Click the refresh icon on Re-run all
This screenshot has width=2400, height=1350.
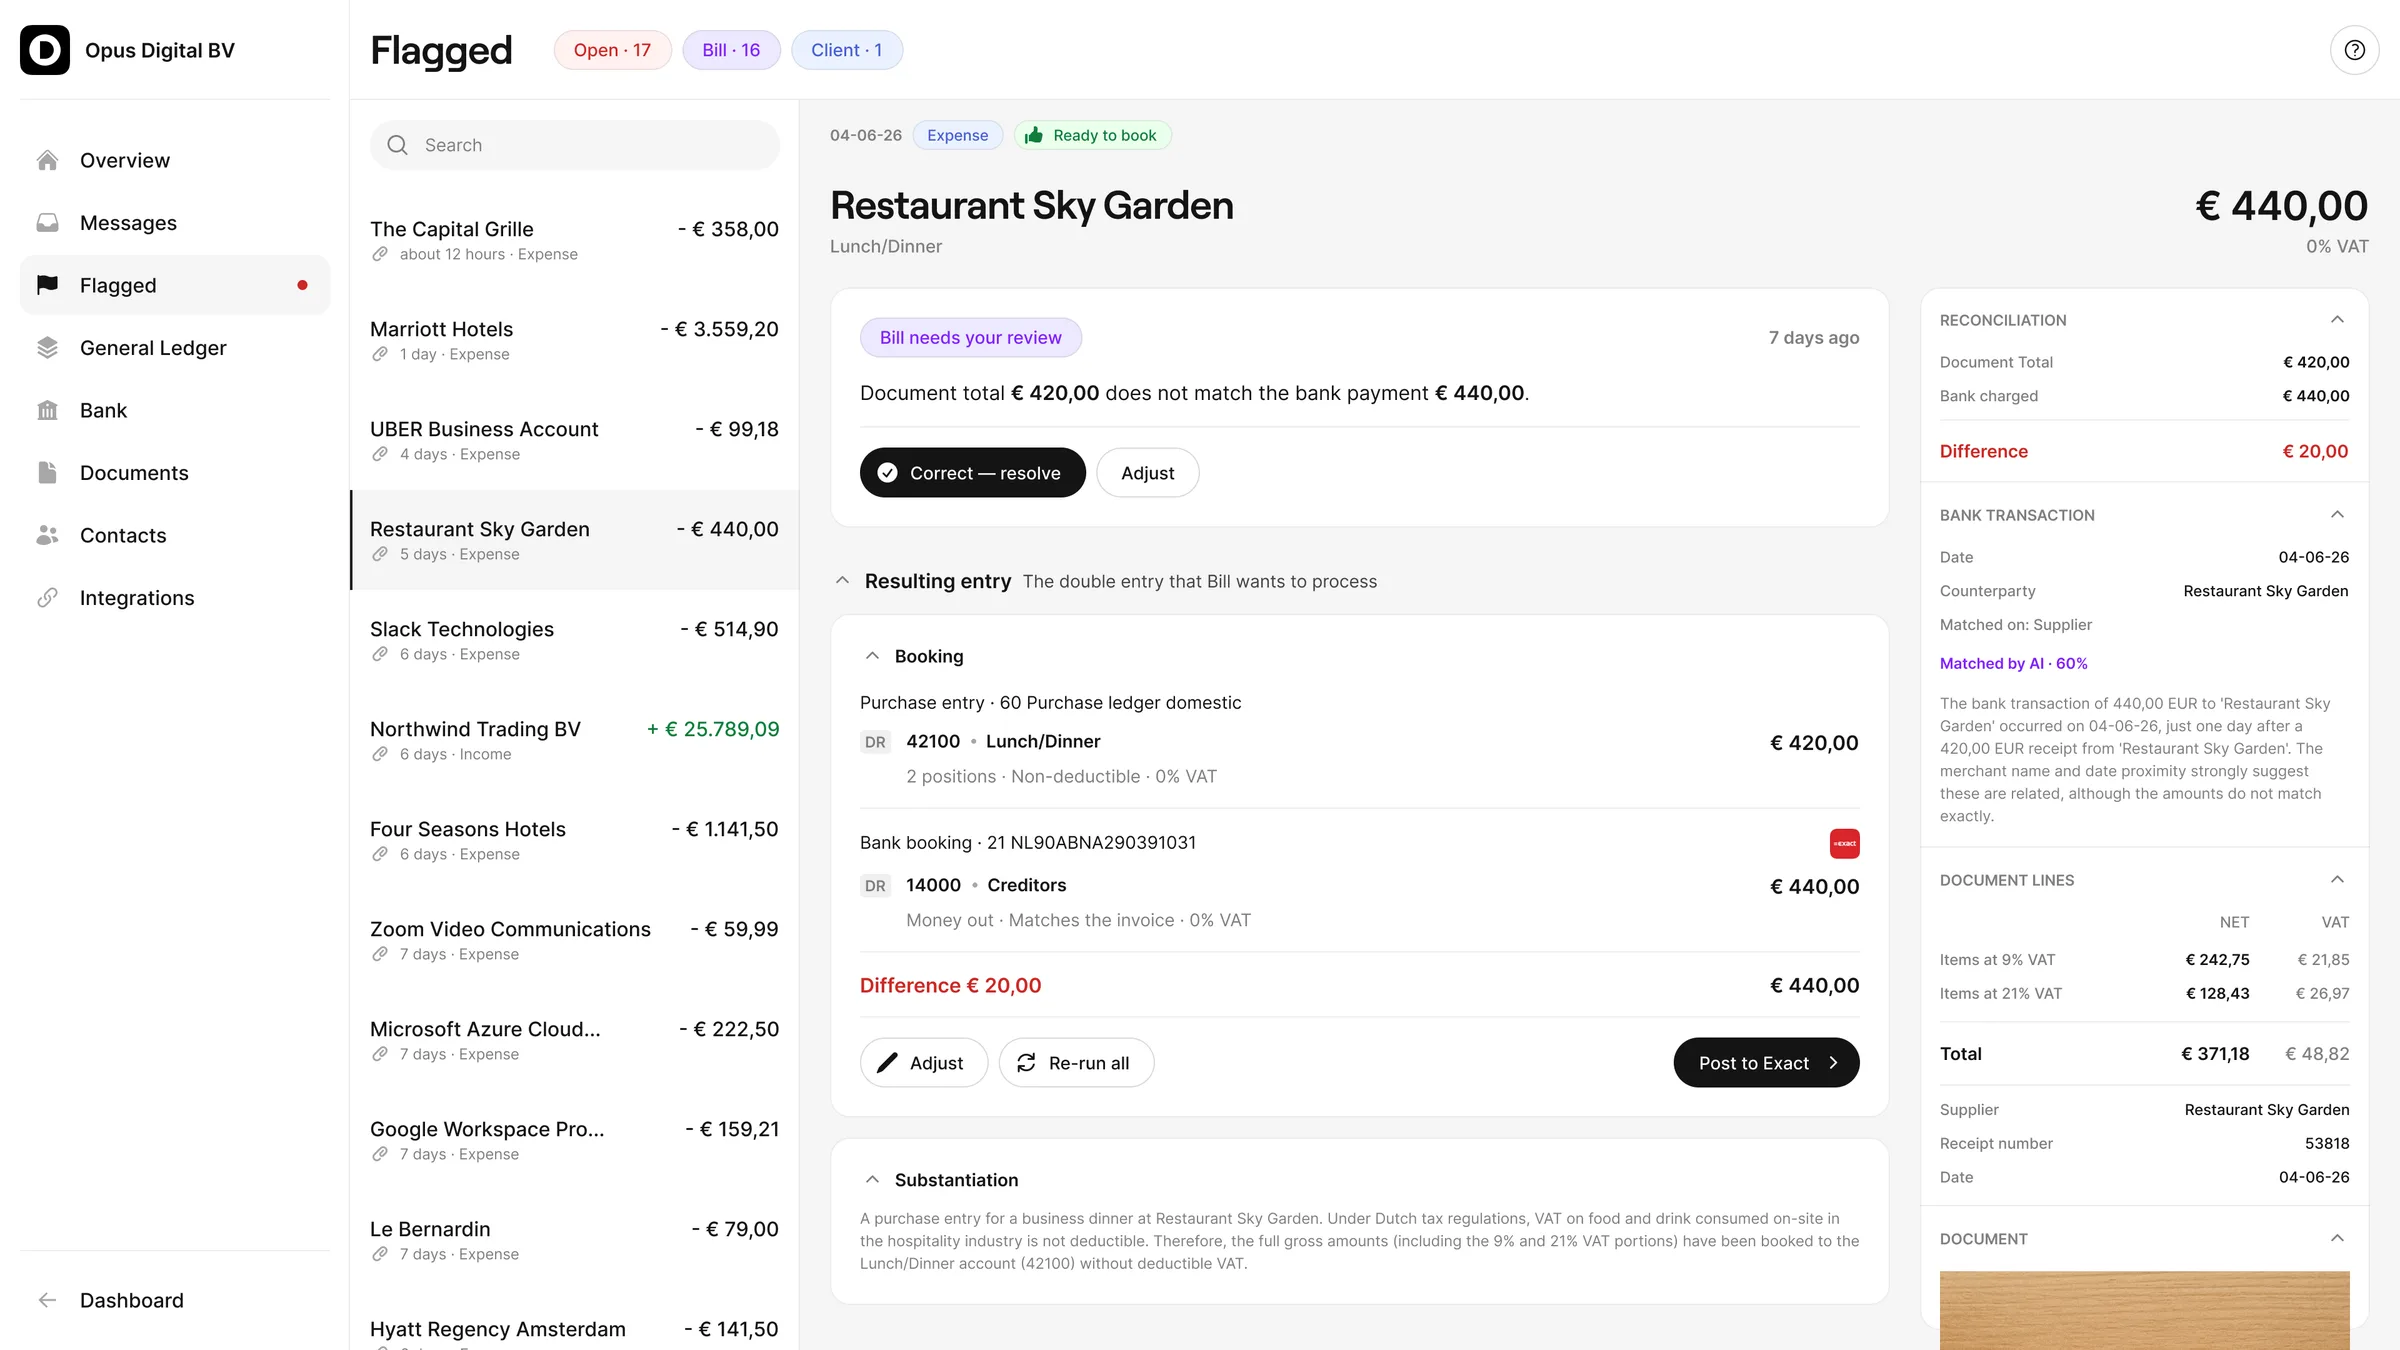(1026, 1063)
